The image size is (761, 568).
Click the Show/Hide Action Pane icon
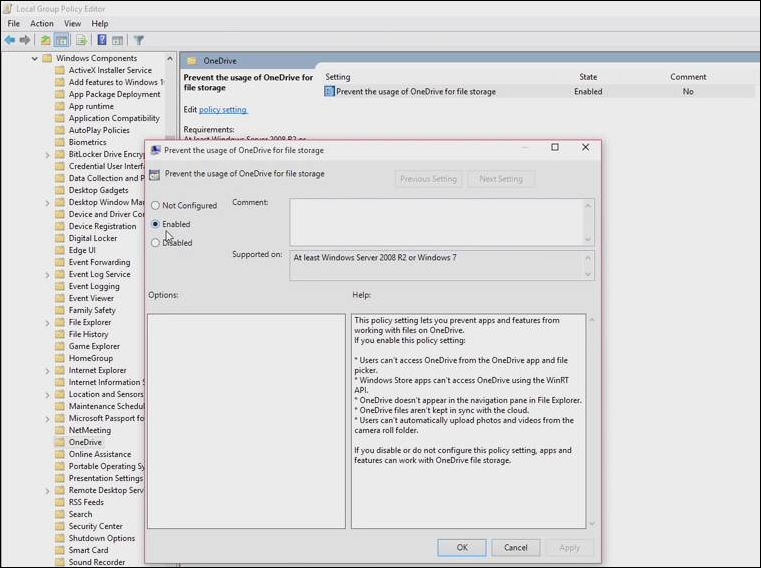click(117, 40)
